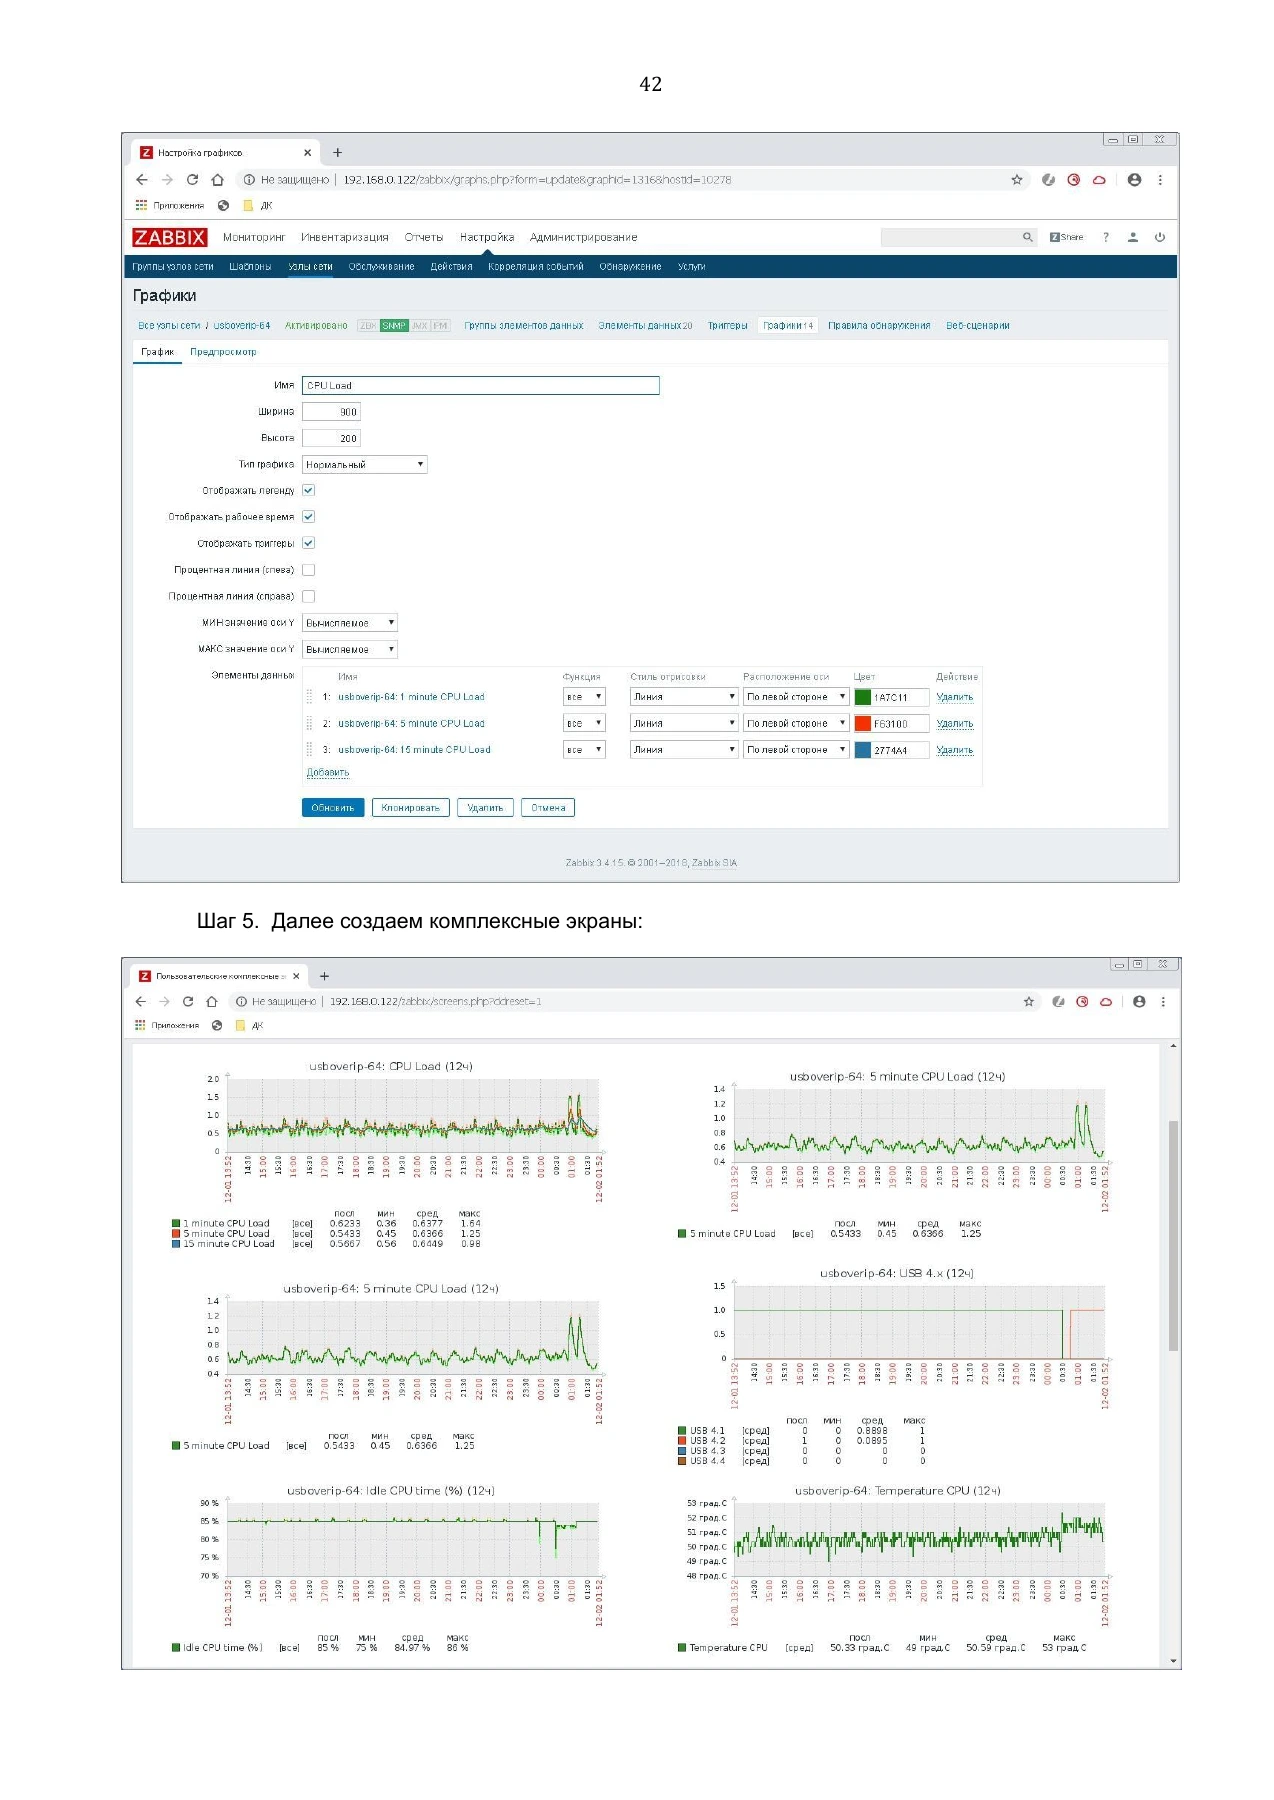Open the Администрирование menu
Viewport: 1274px width, 1800px height.
(x=583, y=237)
